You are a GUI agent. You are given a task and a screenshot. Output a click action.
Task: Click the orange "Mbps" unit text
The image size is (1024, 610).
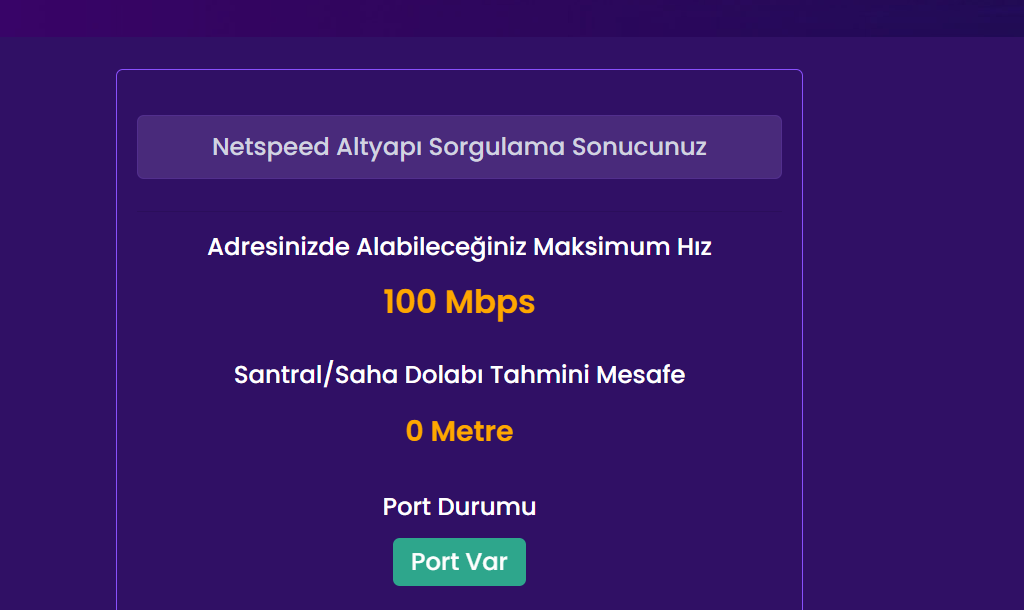coord(490,302)
